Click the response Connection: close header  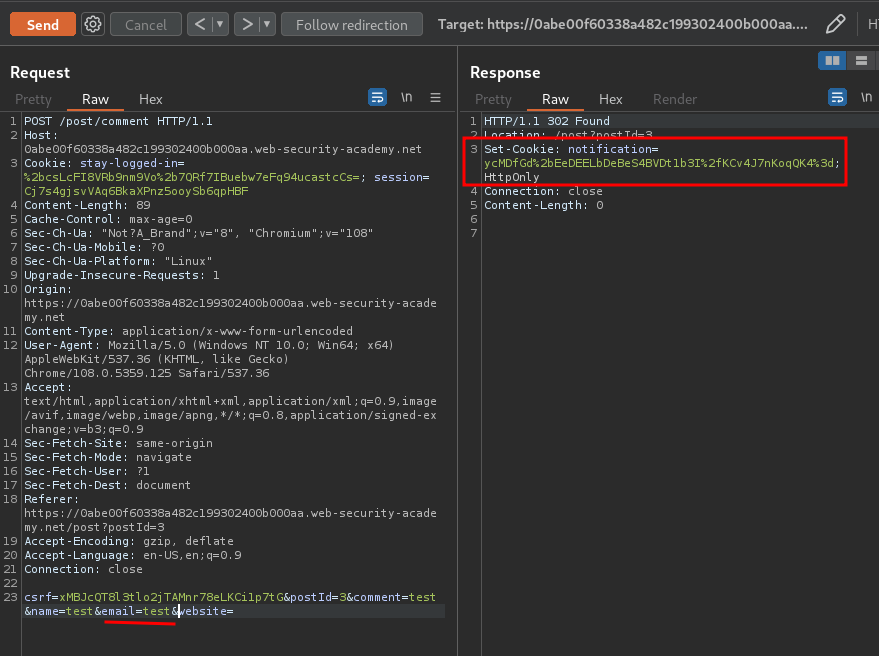coord(543,191)
